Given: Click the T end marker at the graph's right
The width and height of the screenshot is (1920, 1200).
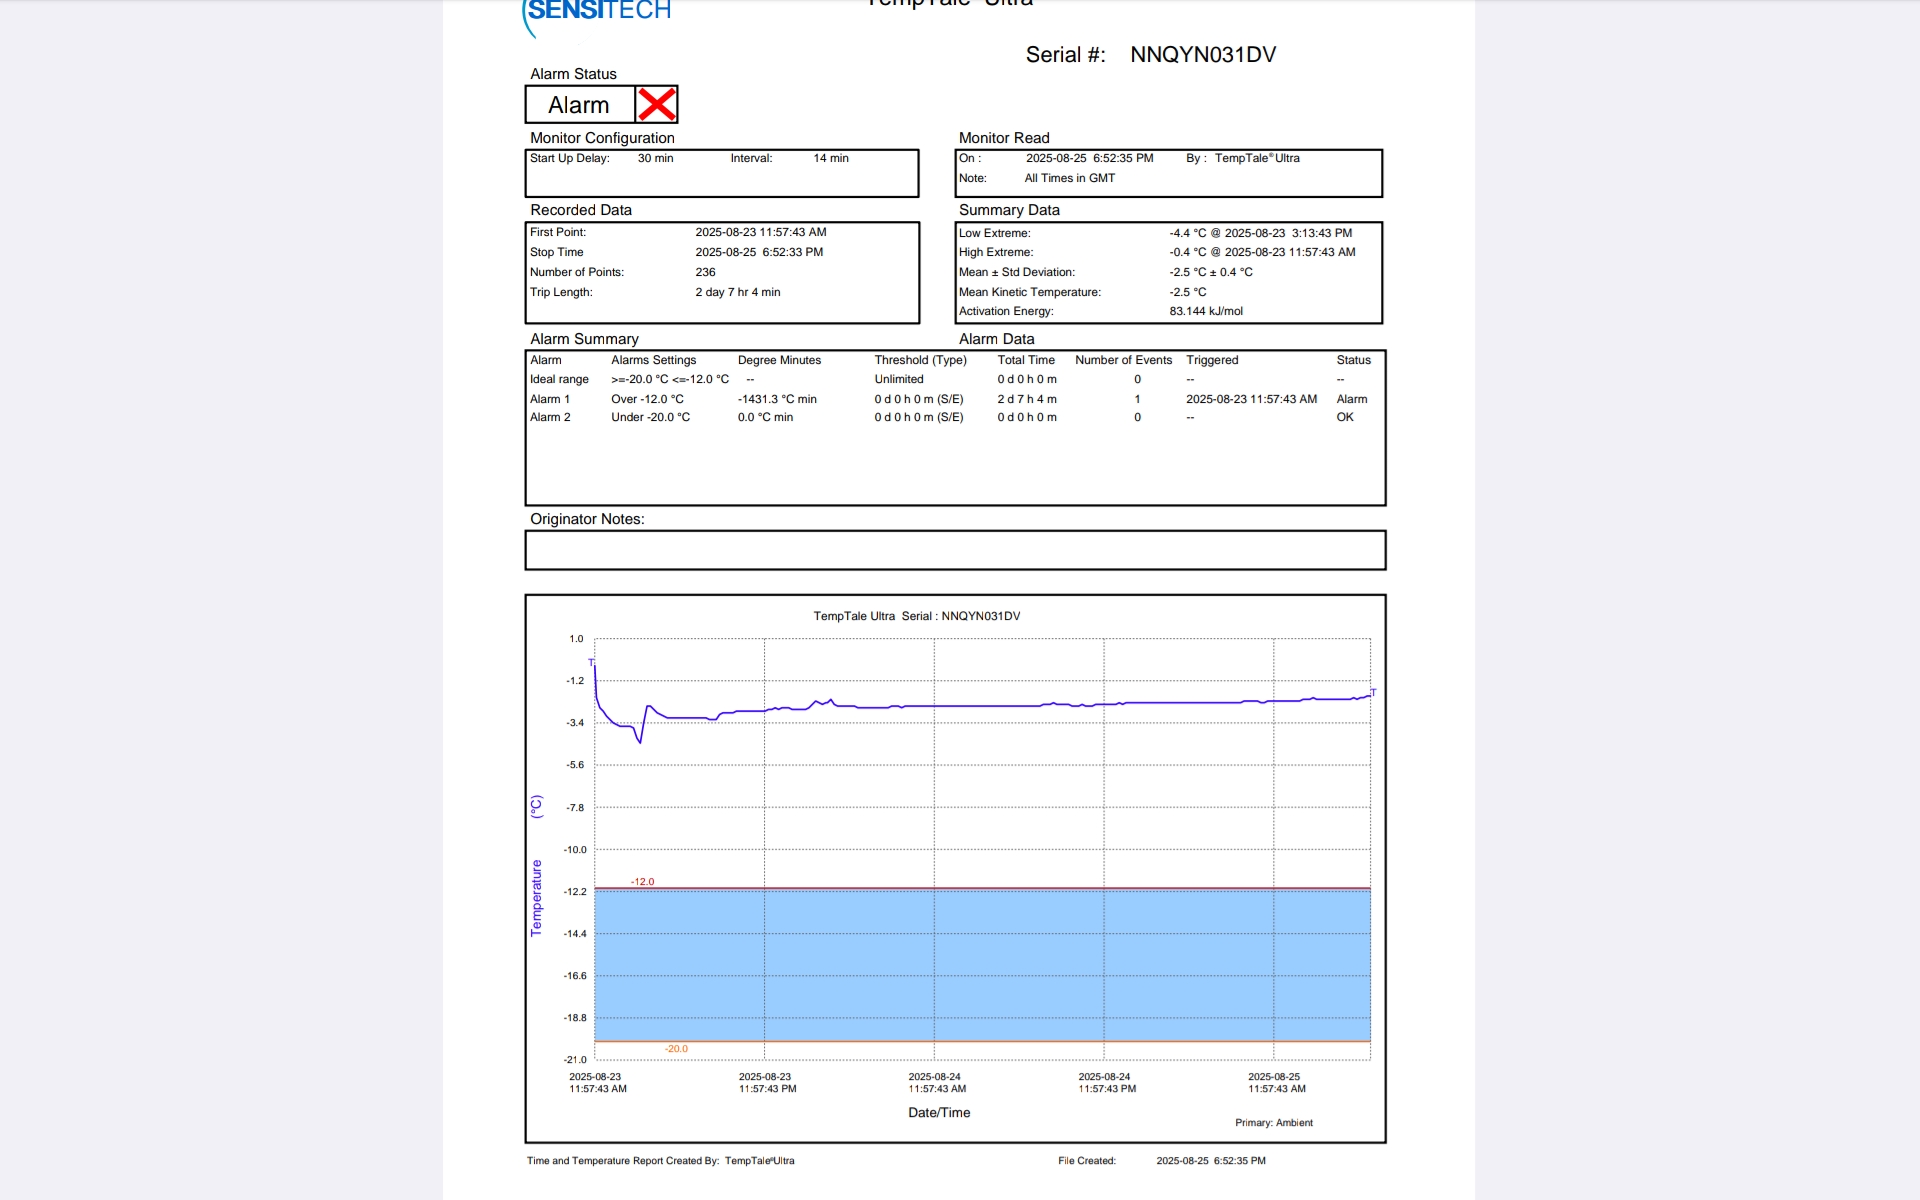Looking at the screenshot, I should point(1373,692).
